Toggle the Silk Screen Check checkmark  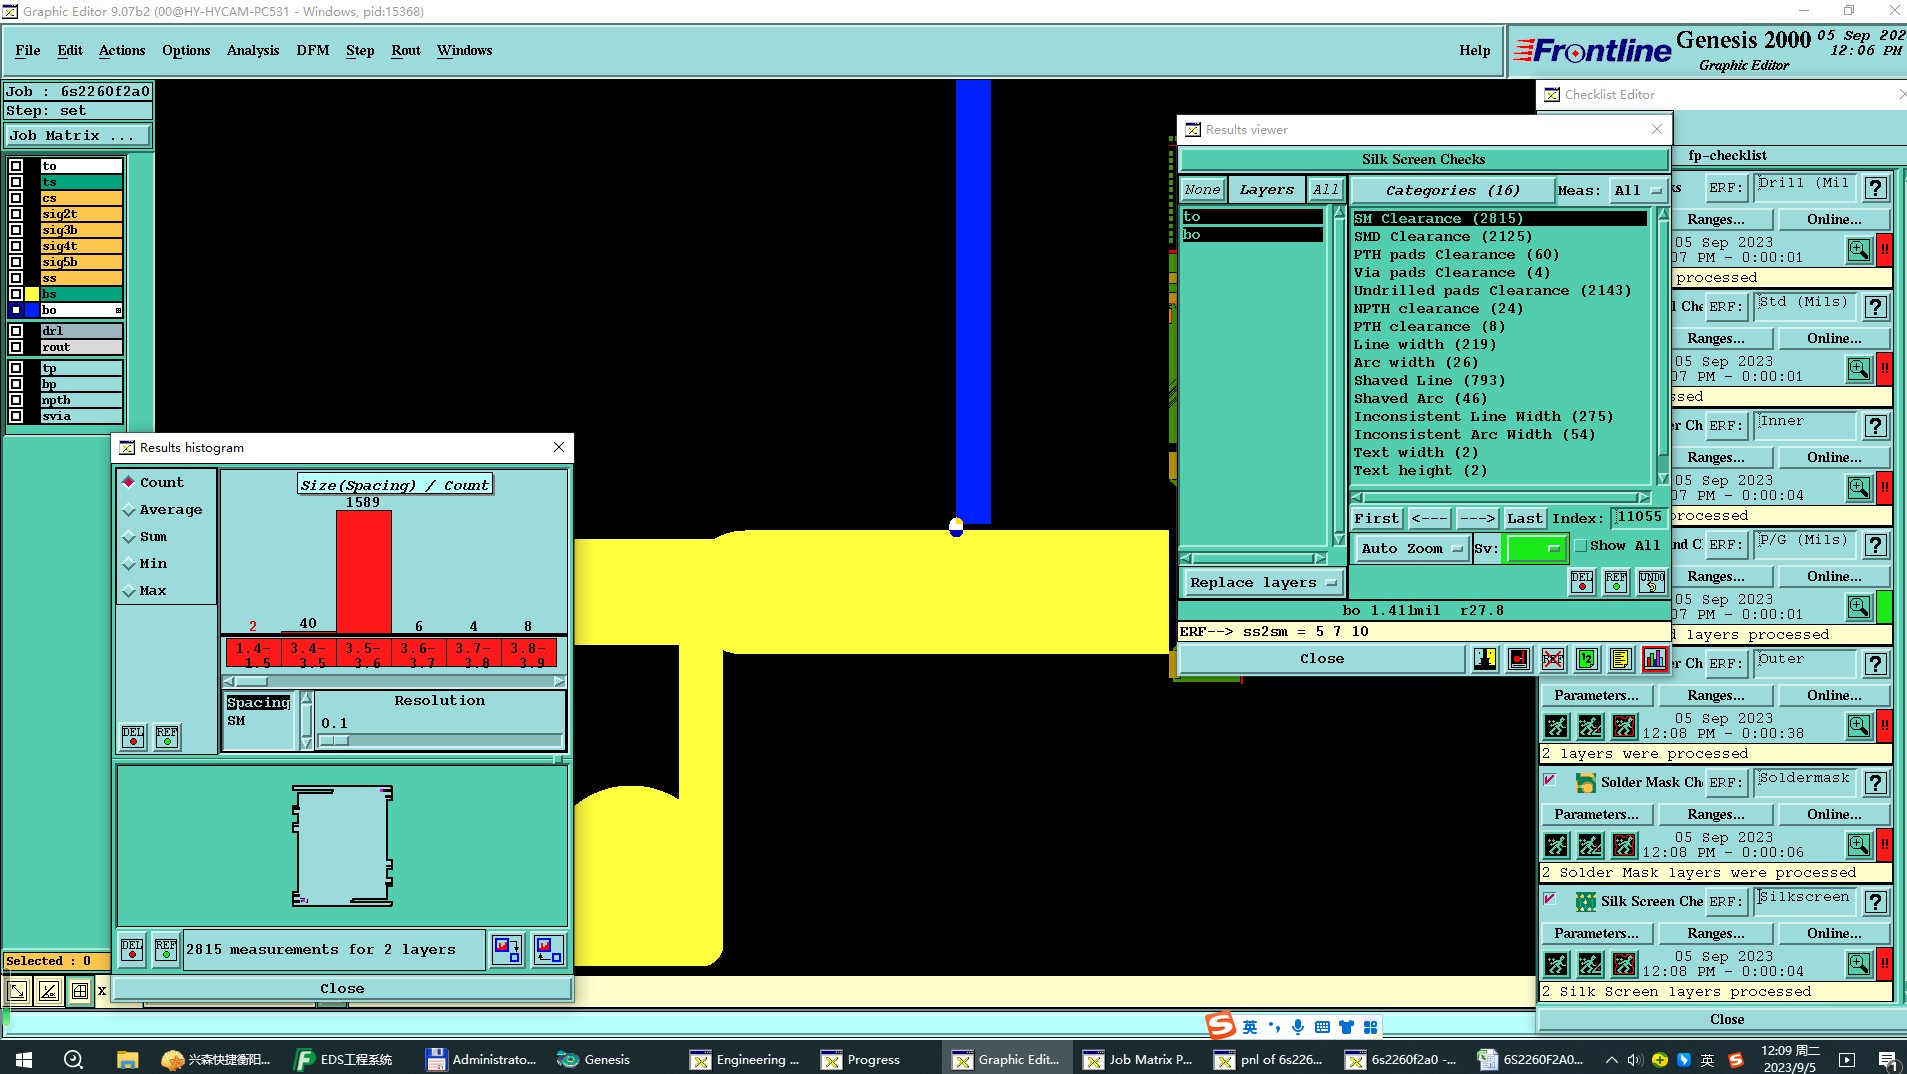point(1550,899)
